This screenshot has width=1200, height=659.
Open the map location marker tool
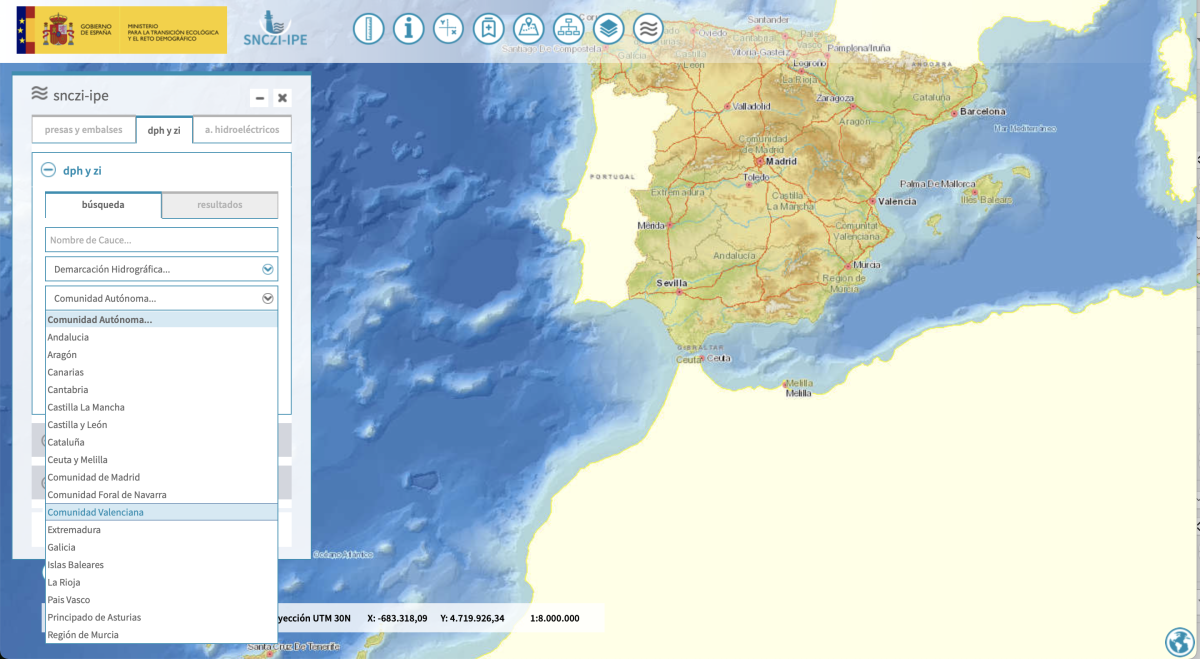pyautogui.click(x=528, y=29)
